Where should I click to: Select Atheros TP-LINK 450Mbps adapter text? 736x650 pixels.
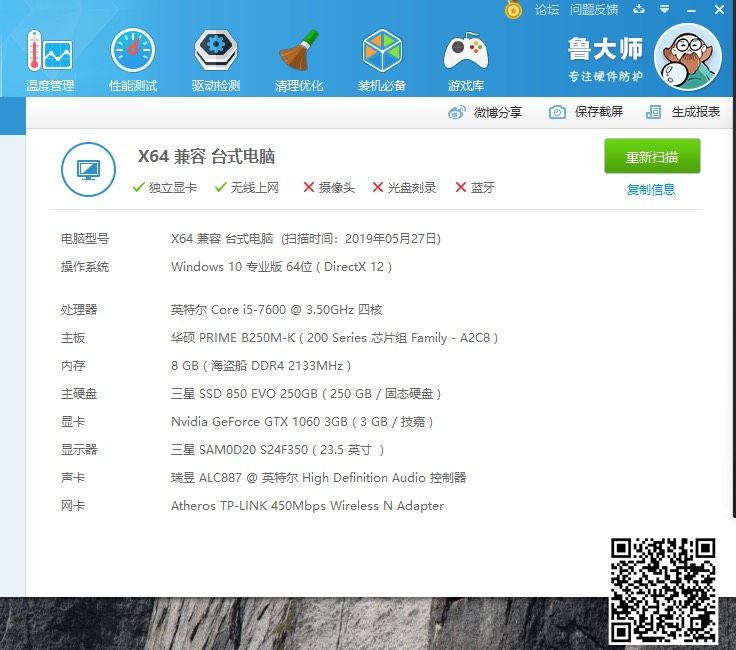click(x=307, y=506)
